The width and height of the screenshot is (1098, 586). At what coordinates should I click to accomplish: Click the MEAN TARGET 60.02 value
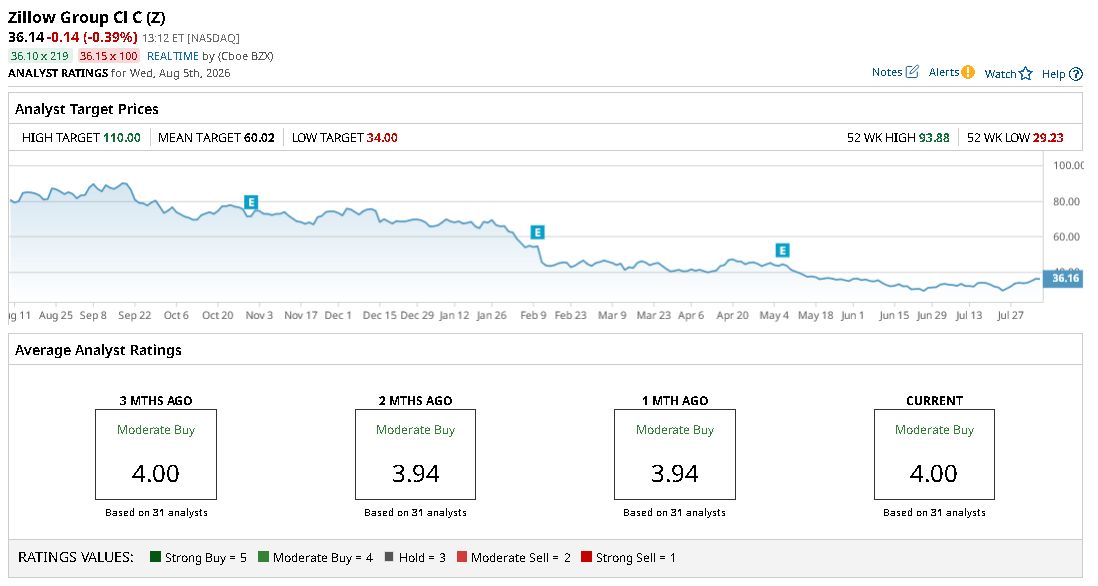tap(259, 138)
